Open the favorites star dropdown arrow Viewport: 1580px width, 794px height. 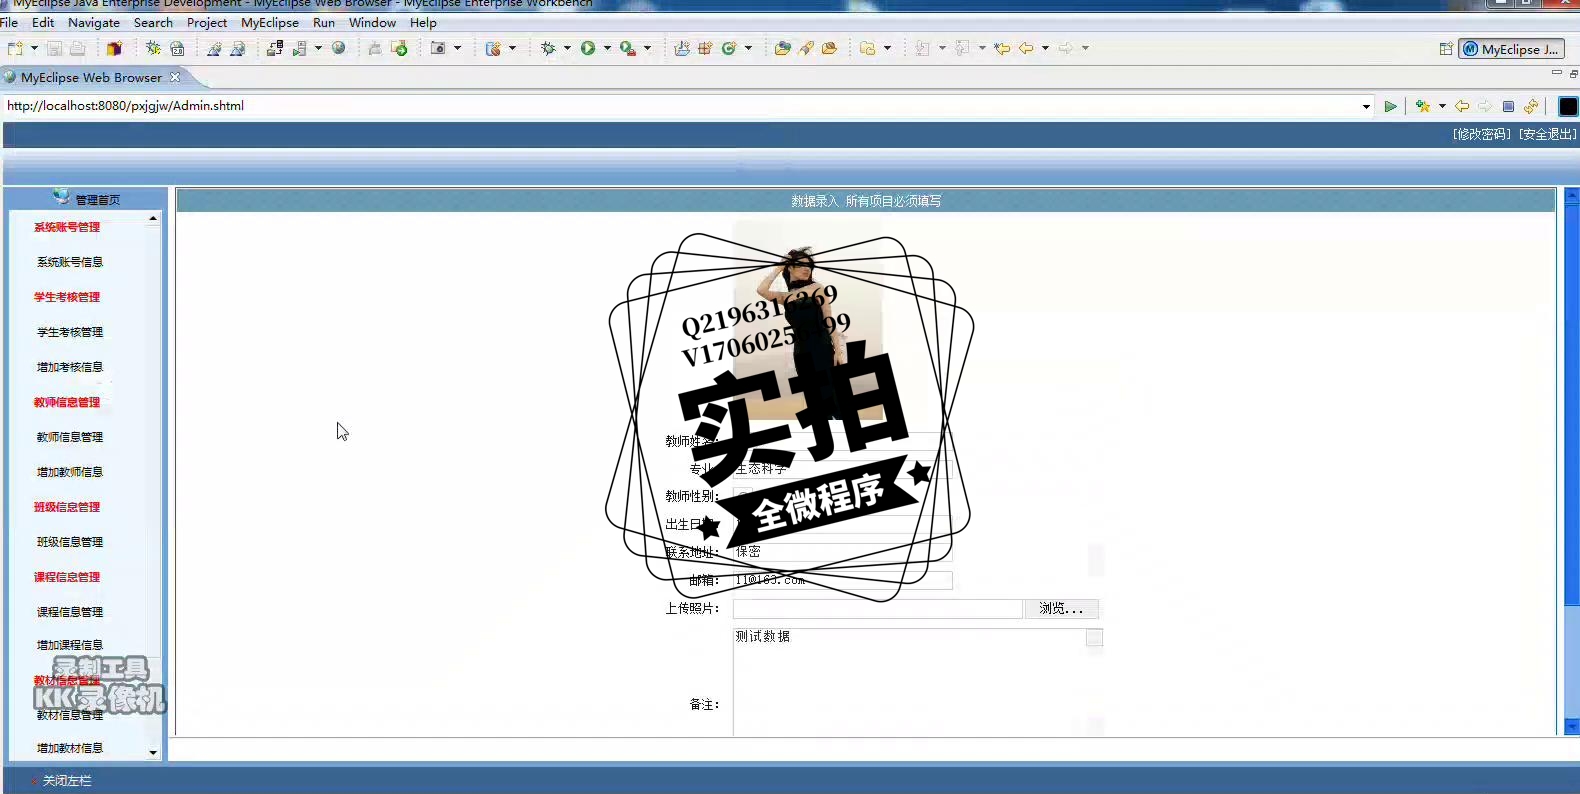pos(1442,106)
